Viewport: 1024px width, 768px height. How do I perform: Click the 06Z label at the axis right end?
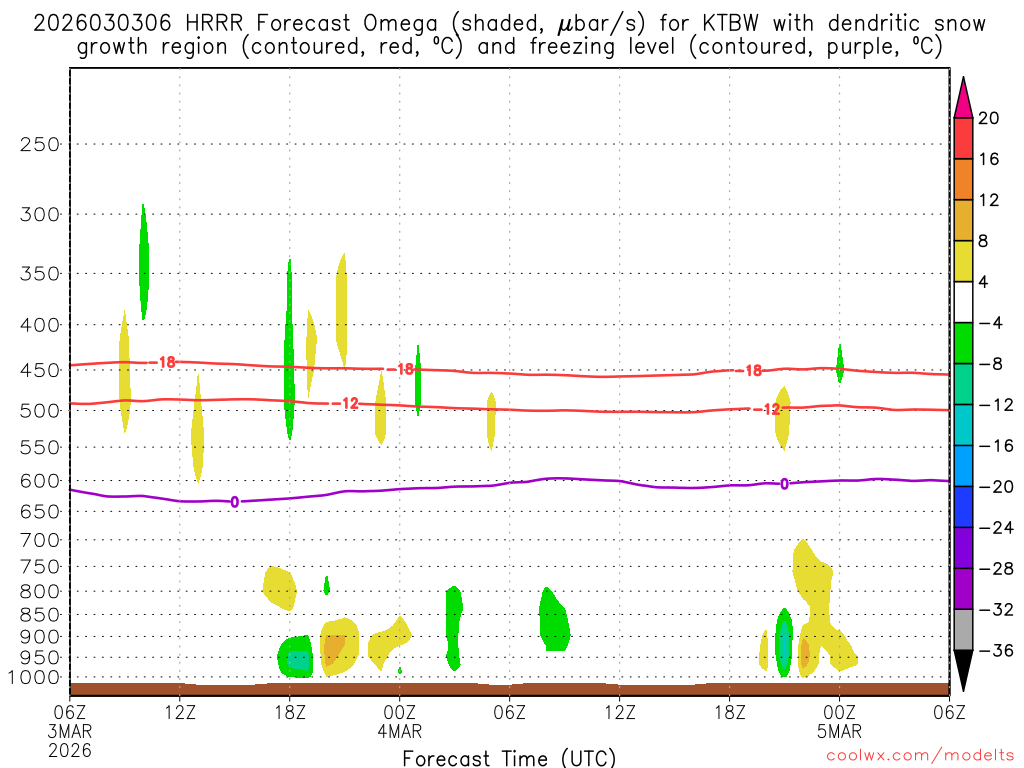click(949, 712)
